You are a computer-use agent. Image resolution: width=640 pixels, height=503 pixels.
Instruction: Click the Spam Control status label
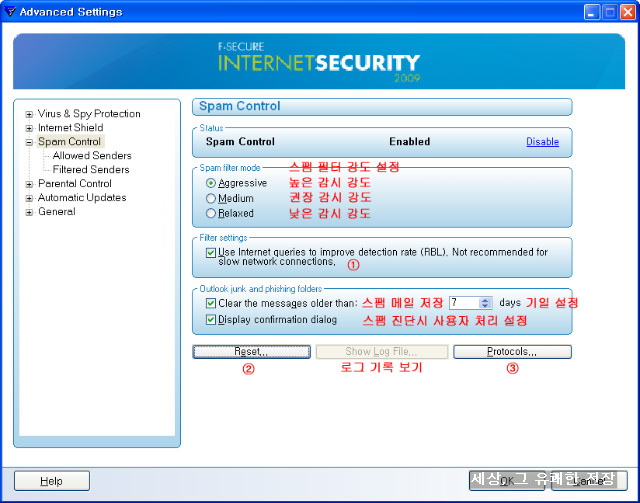pyautogui.click(x=240, y=142)
